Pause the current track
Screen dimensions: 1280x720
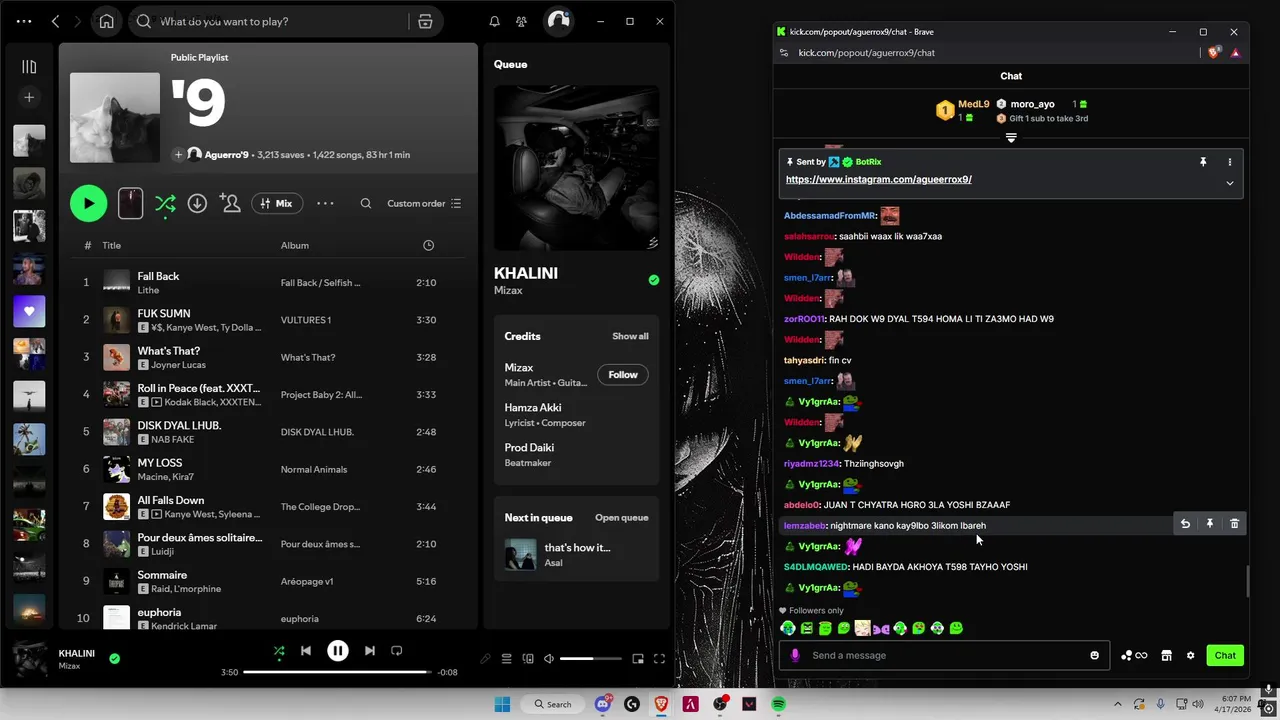pos(338,651)
